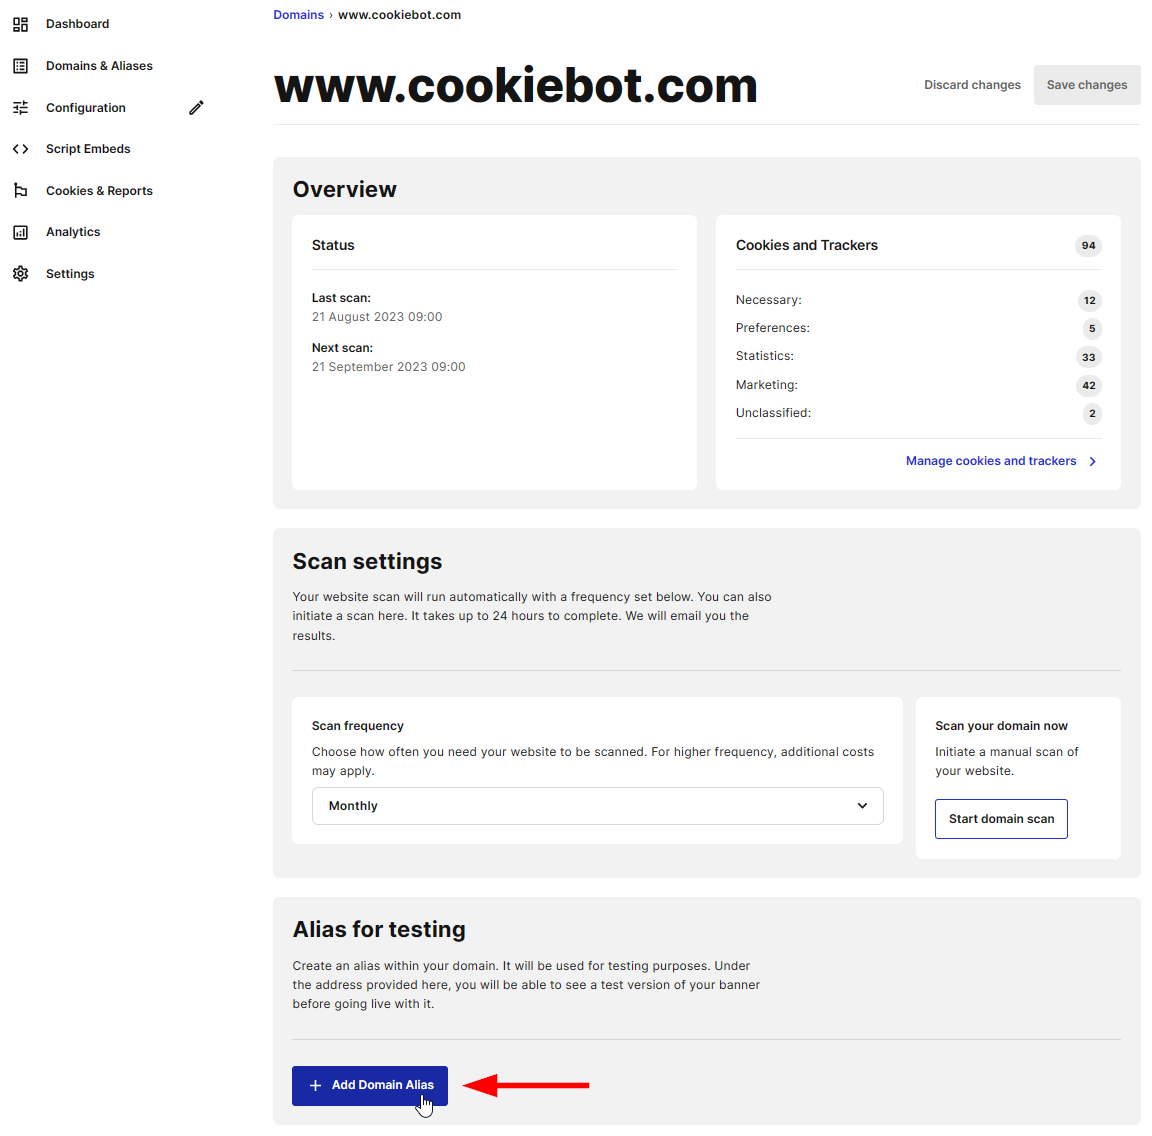Screen dimensions: 1152x1136
Task: Click the Script Embeds code brackets icon
Action: [x=21, y=149]
